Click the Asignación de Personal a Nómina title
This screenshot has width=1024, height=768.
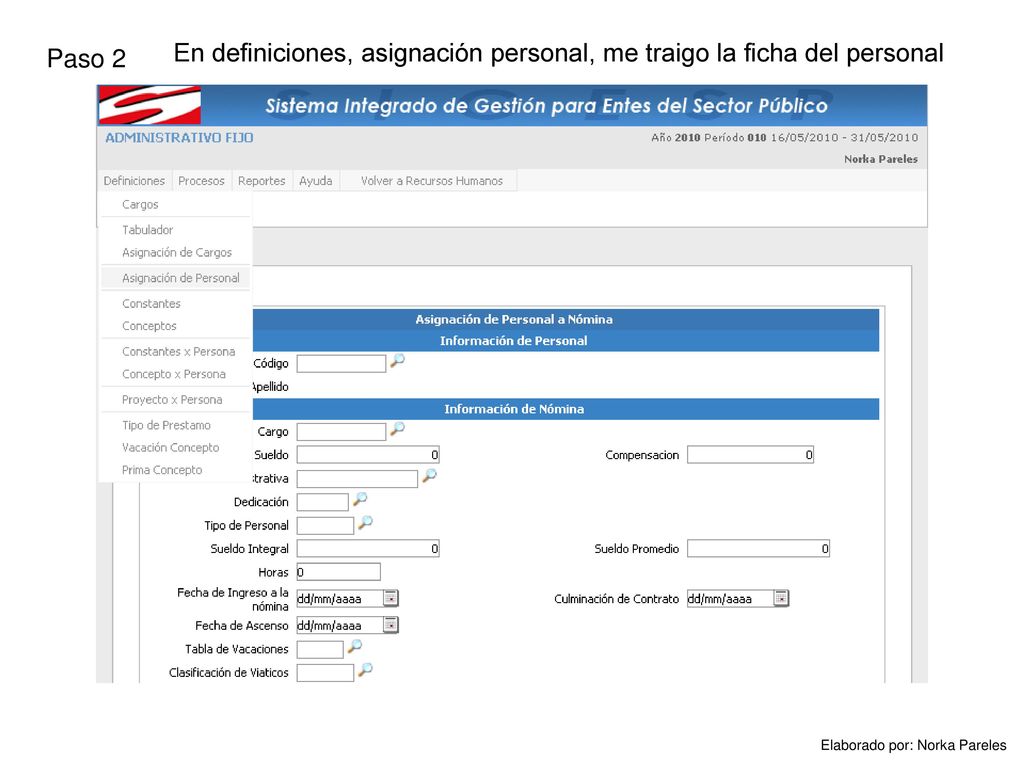514,319
